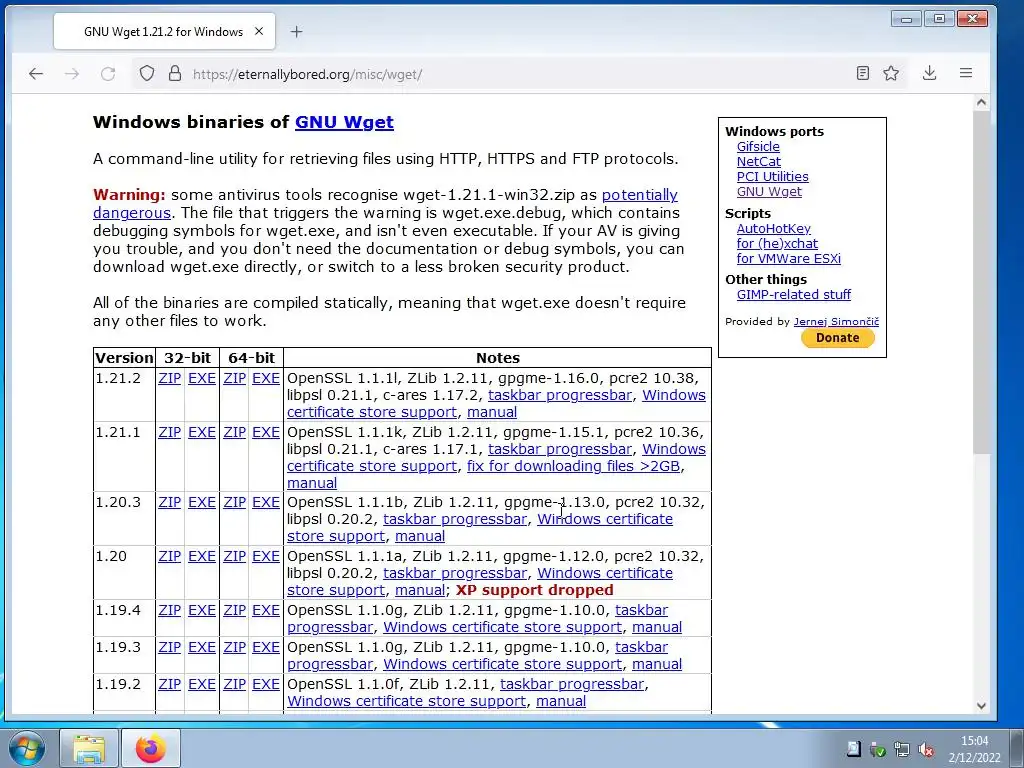Click the page scrollbar down arrow
The height and width of the screenshot is (768, 1024).
[x=981, y=705]
